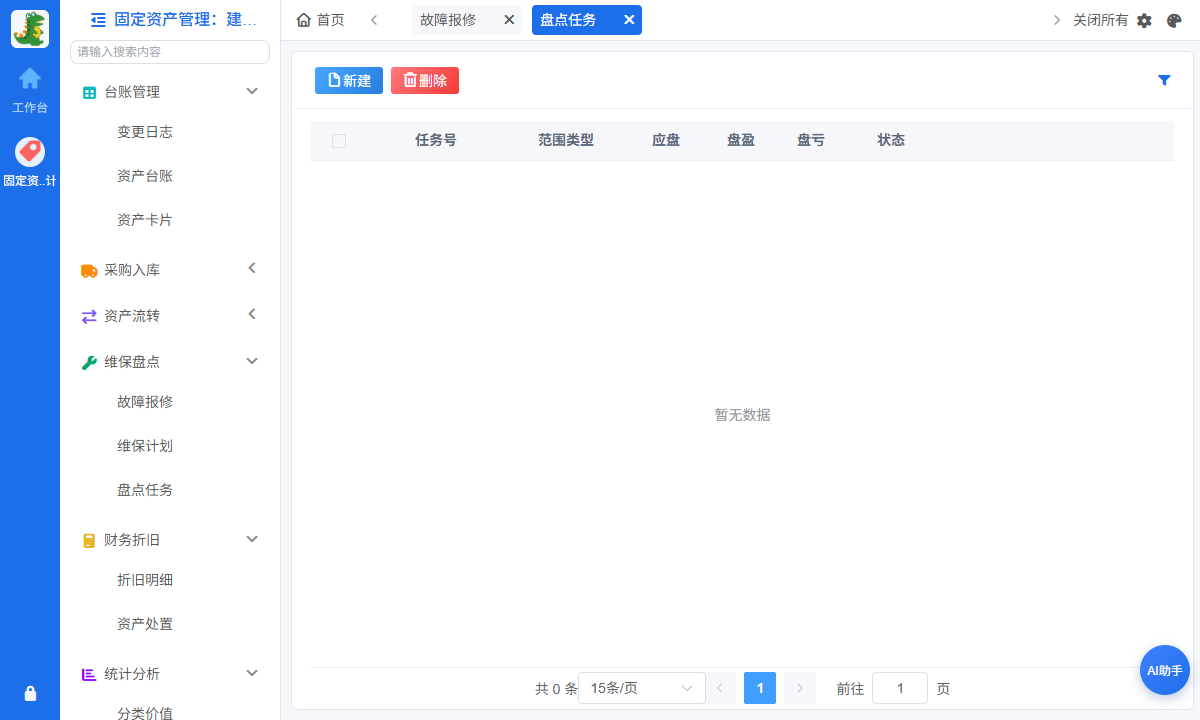Open 折旧明细 in the sidebar
The width and height of the screenshot is (1200, 720).
click(145, 580)
